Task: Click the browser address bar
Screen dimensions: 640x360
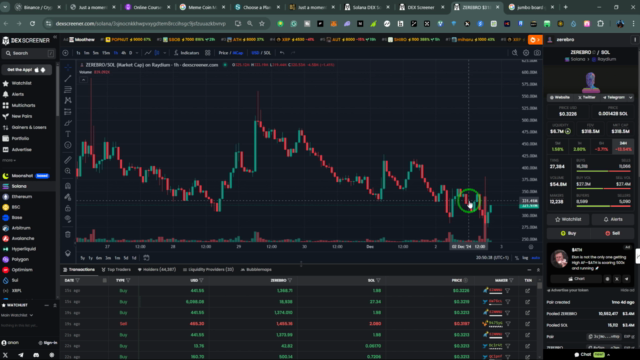Action: coord(141,24)
